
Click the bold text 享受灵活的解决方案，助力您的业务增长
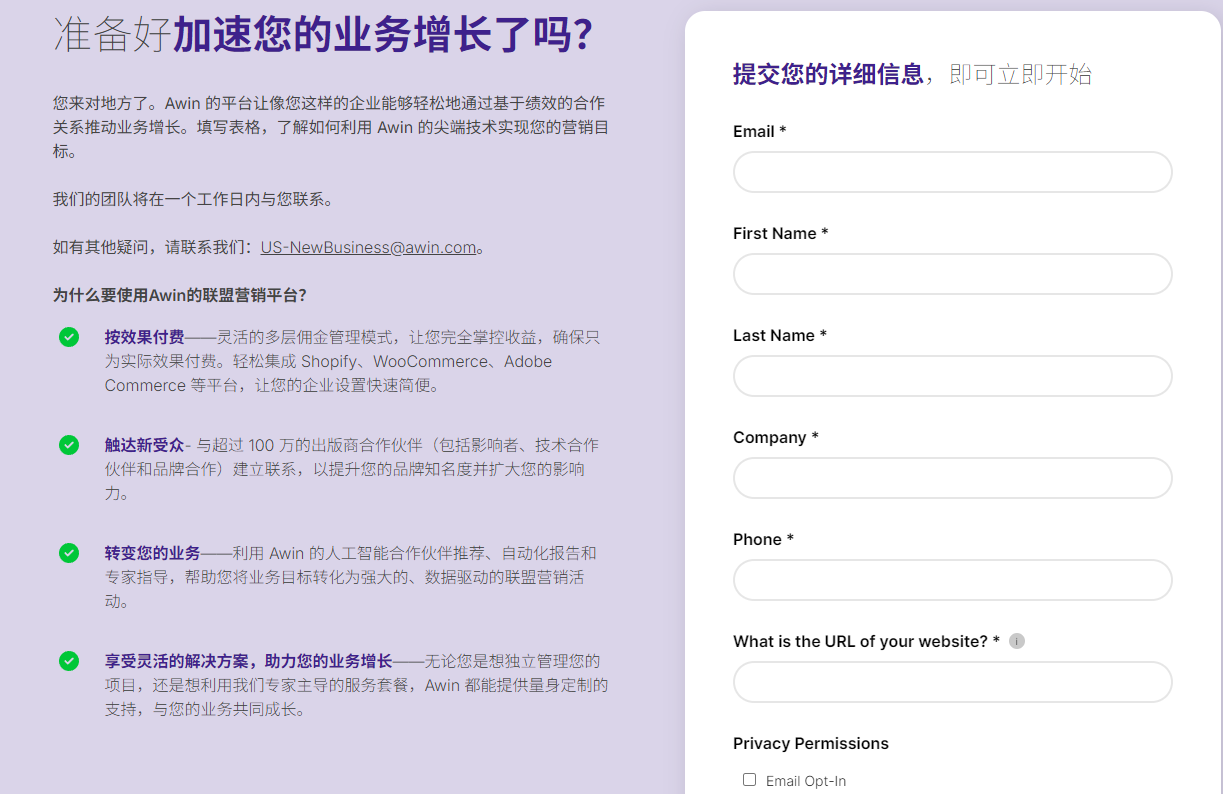[248, 661]
